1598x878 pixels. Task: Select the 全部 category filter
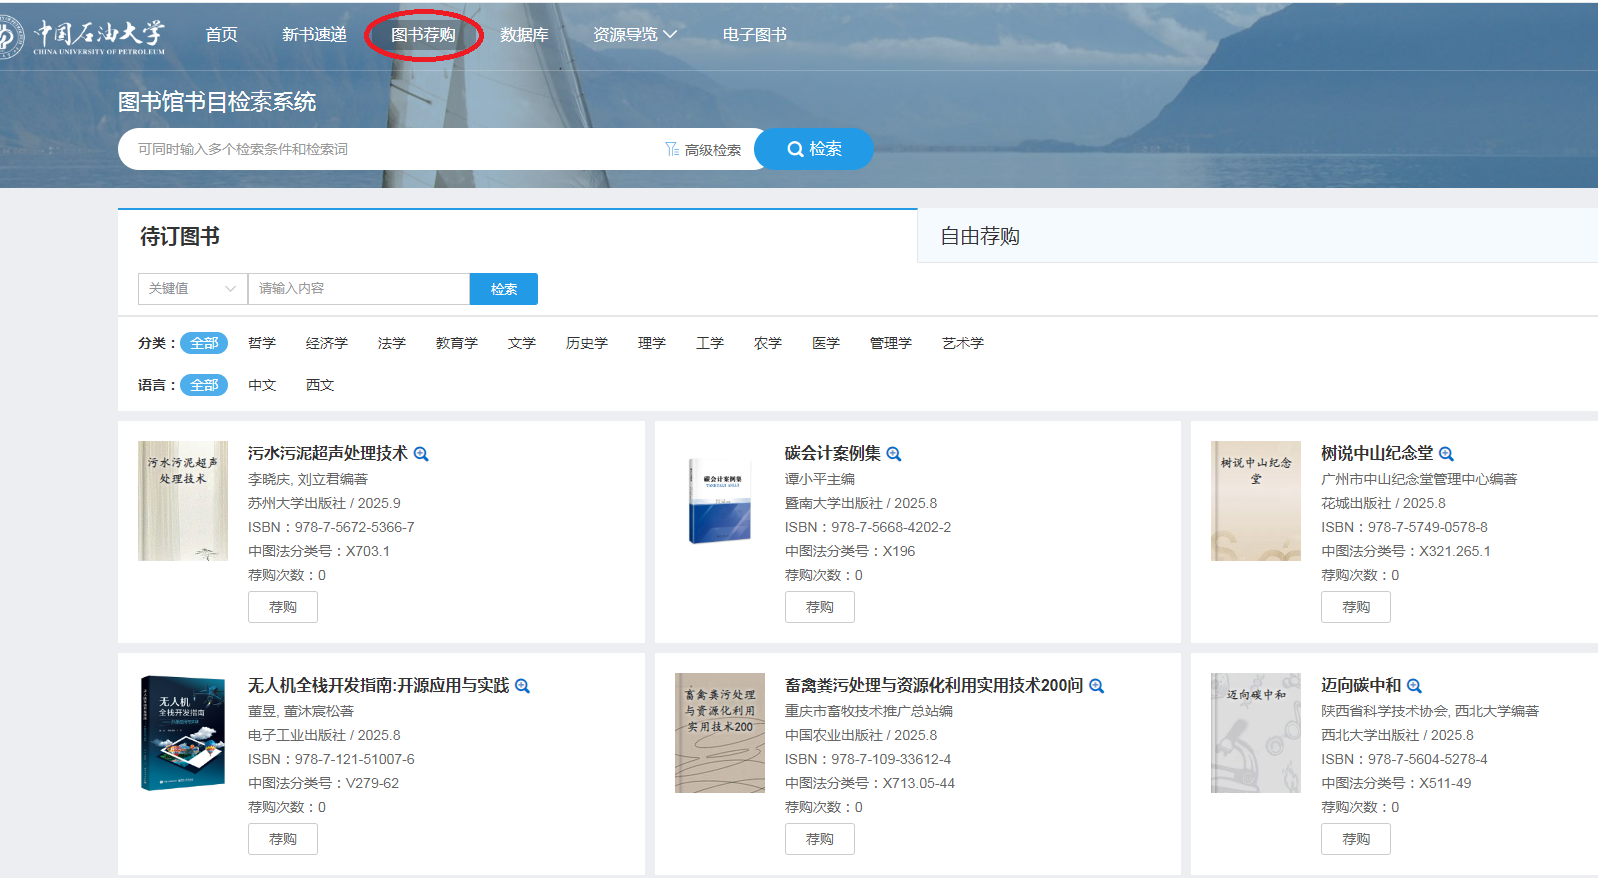(x=204, y=343)
